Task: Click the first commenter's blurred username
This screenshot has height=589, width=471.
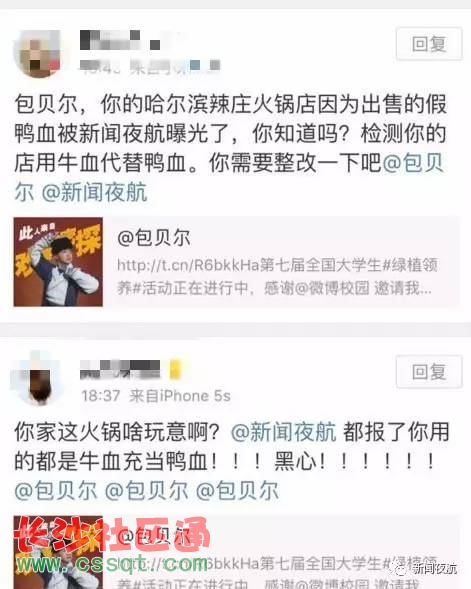Action: 120,40
